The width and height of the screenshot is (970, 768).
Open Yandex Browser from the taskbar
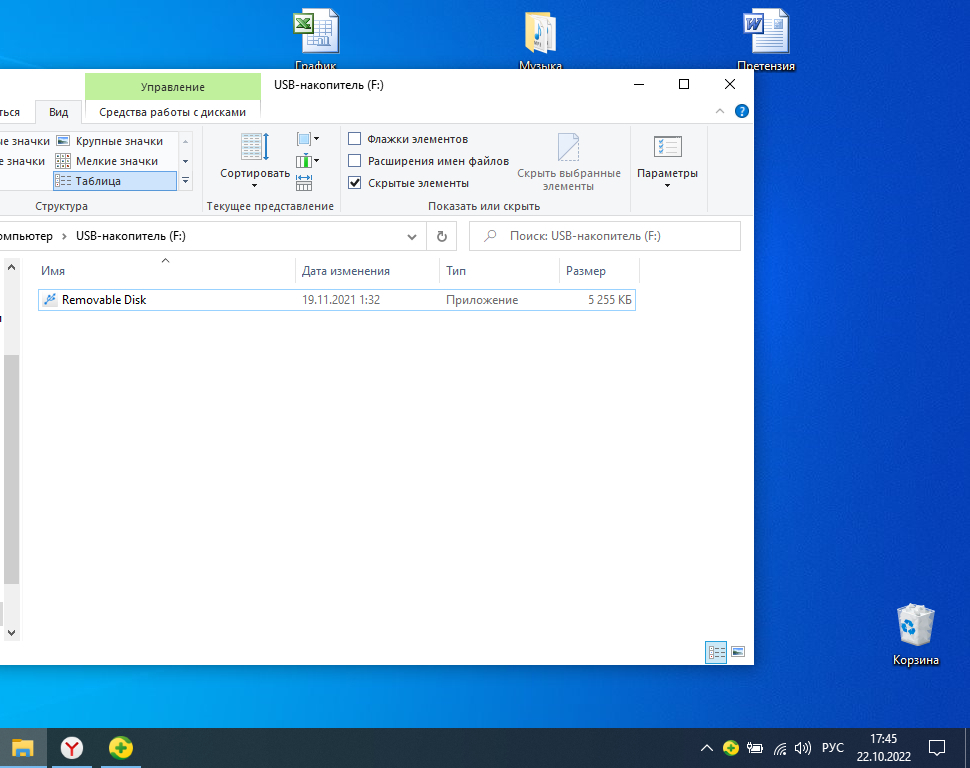(72, 747)
